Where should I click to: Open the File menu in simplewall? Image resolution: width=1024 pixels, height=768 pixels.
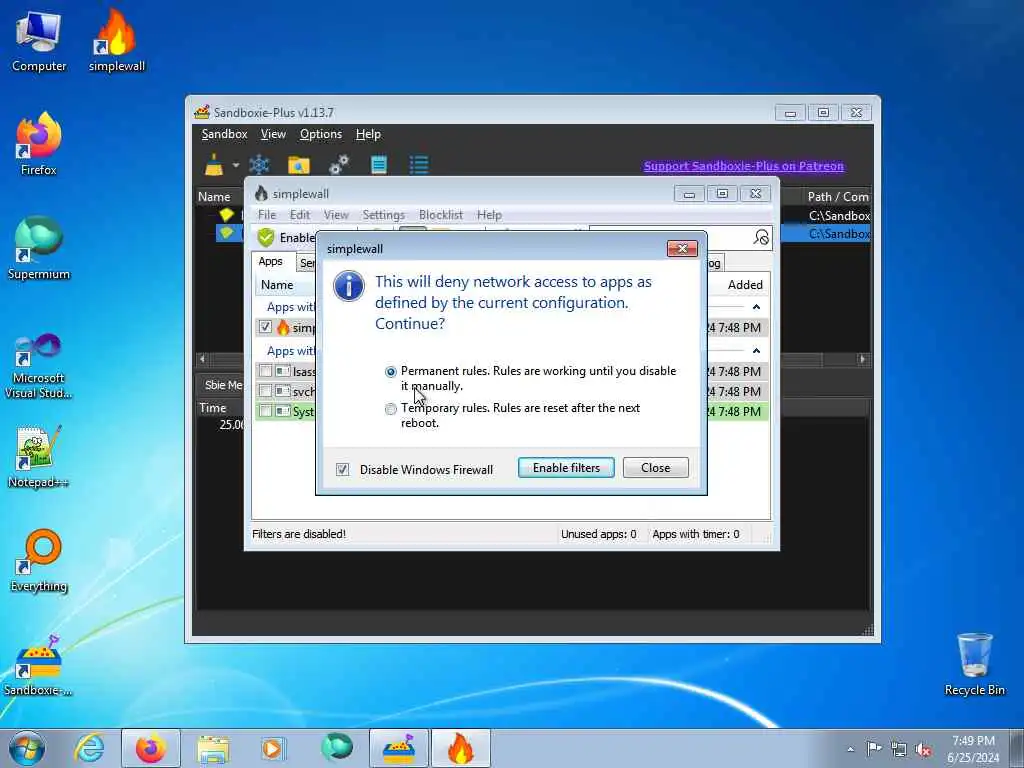[x=266, y=215]
